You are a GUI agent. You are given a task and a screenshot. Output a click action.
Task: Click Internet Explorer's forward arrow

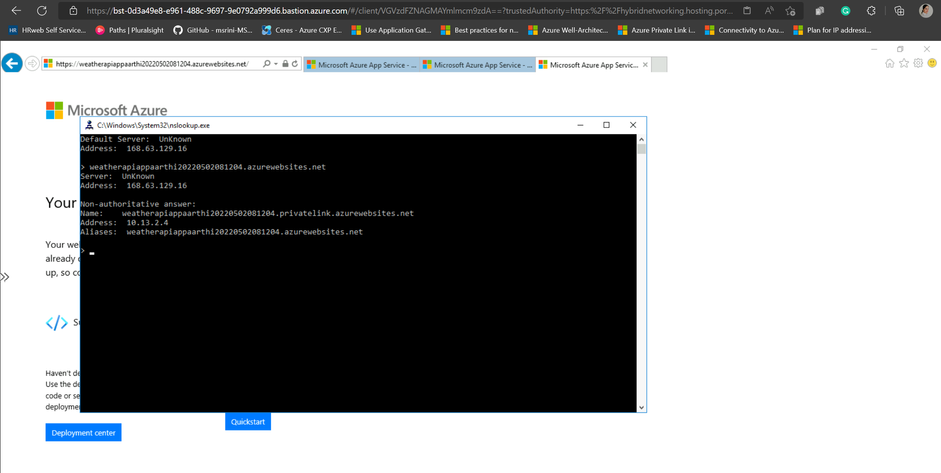pyautogui.click(x=32, y=63)
